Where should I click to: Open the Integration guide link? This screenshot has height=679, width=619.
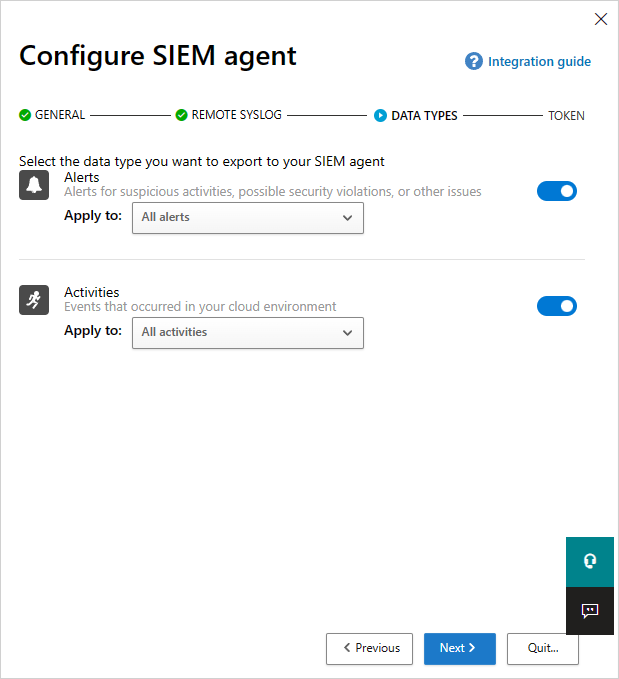point(539,62)
